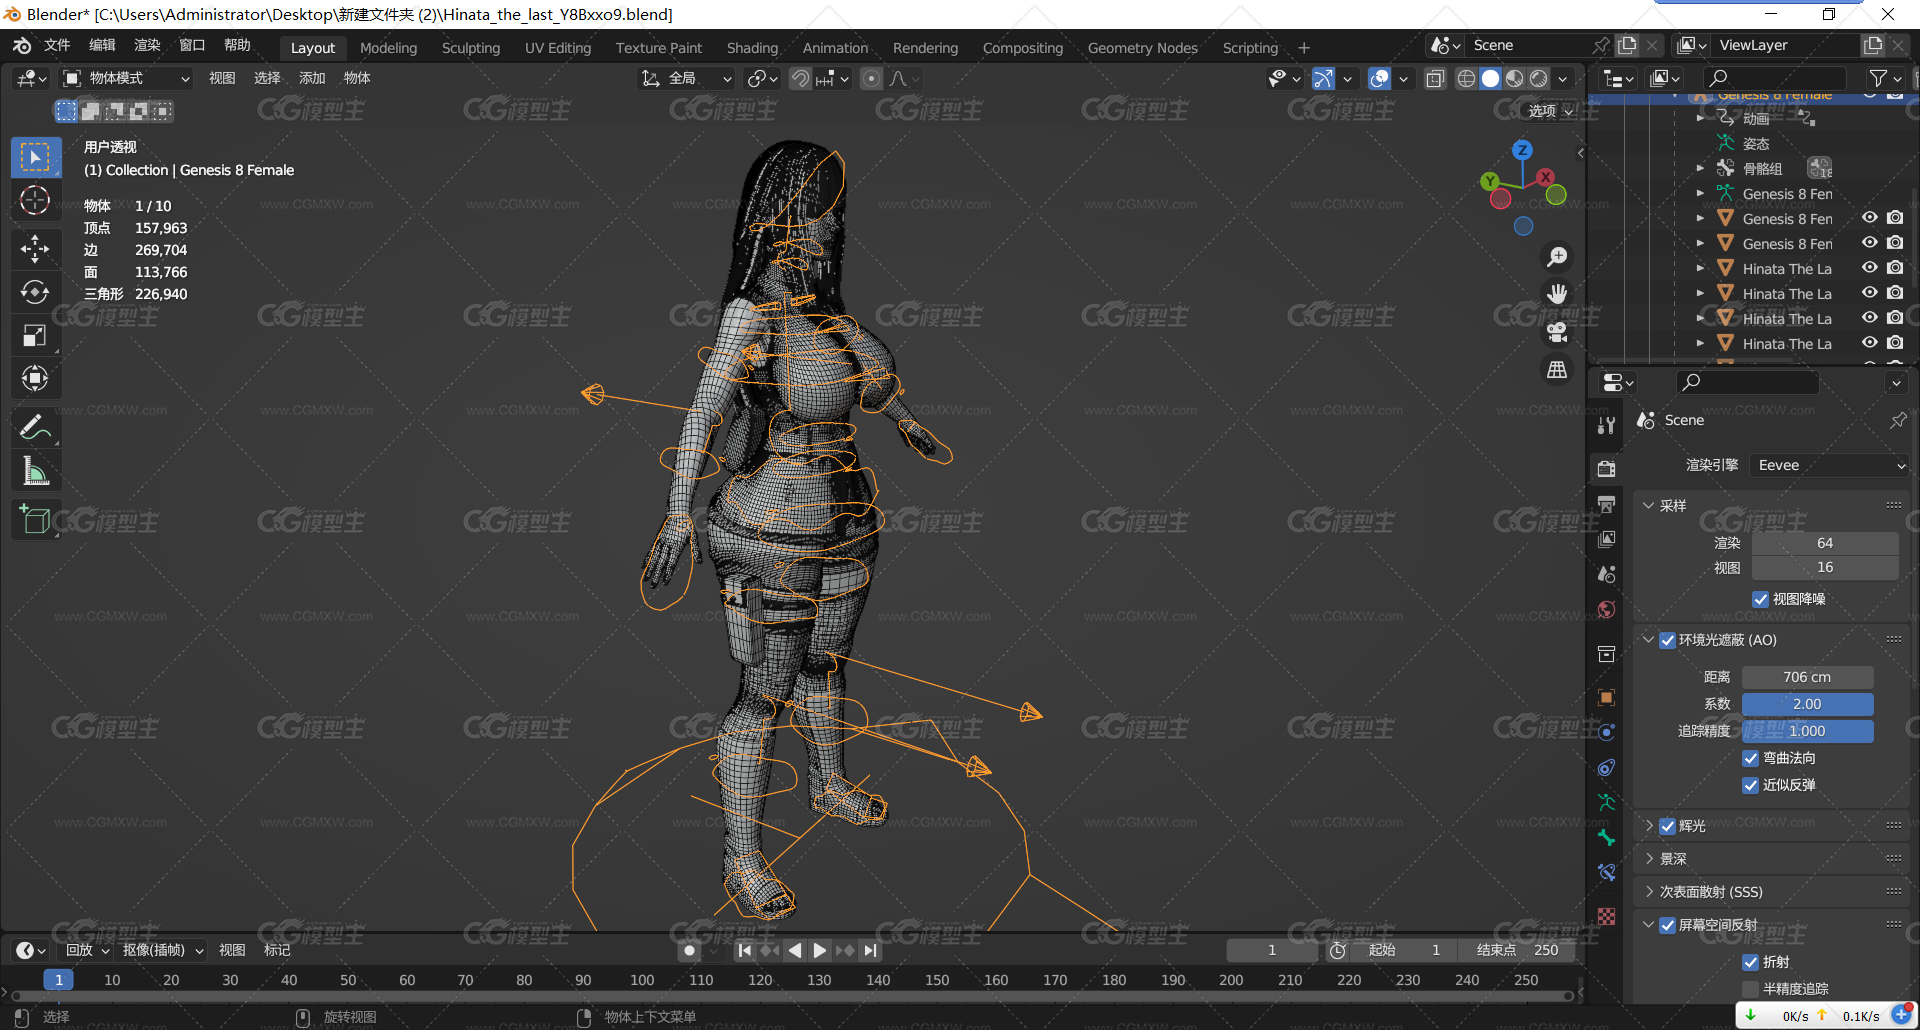The image size is (1920, 1030).
Task: Select the Add Cube tool
Action: point(35,520)
